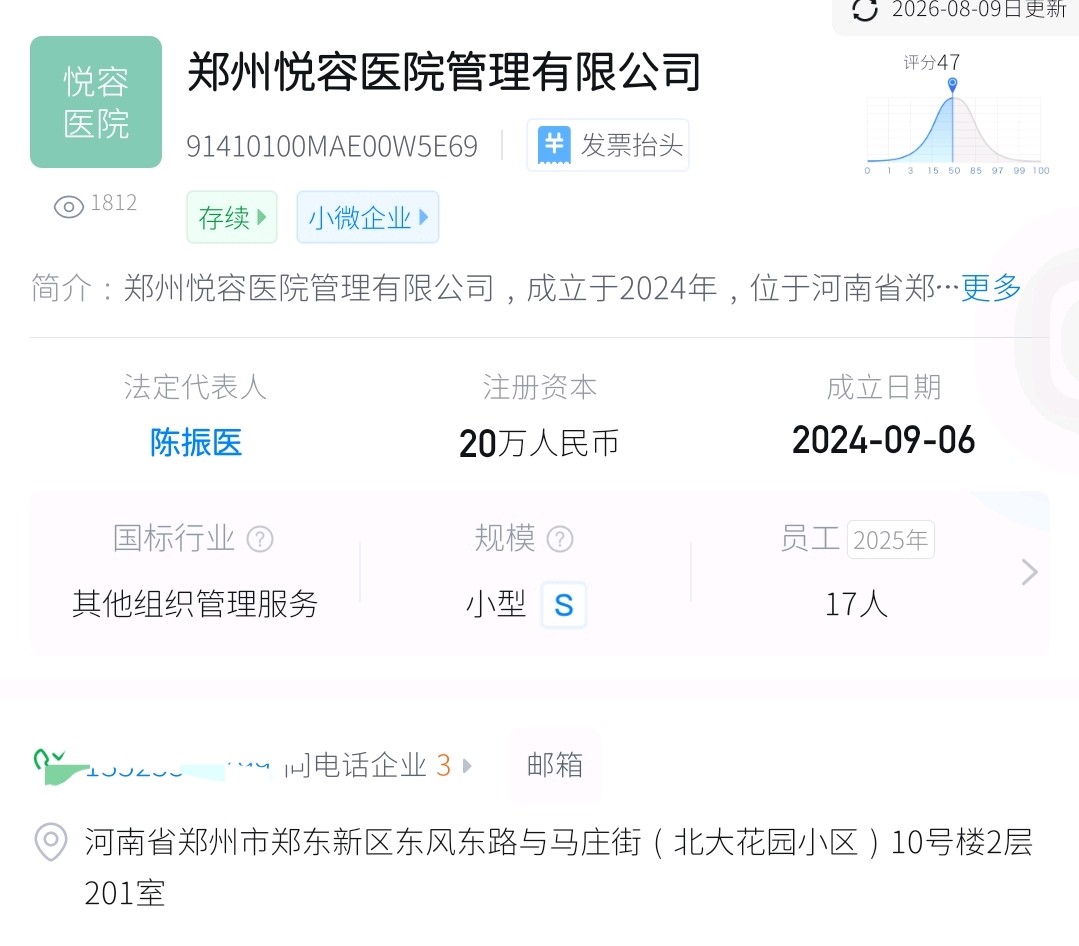The height and width of the screenshot is (946, 1079).
Task: Open legal representative 陈振医 link
Action: point(196,442)
